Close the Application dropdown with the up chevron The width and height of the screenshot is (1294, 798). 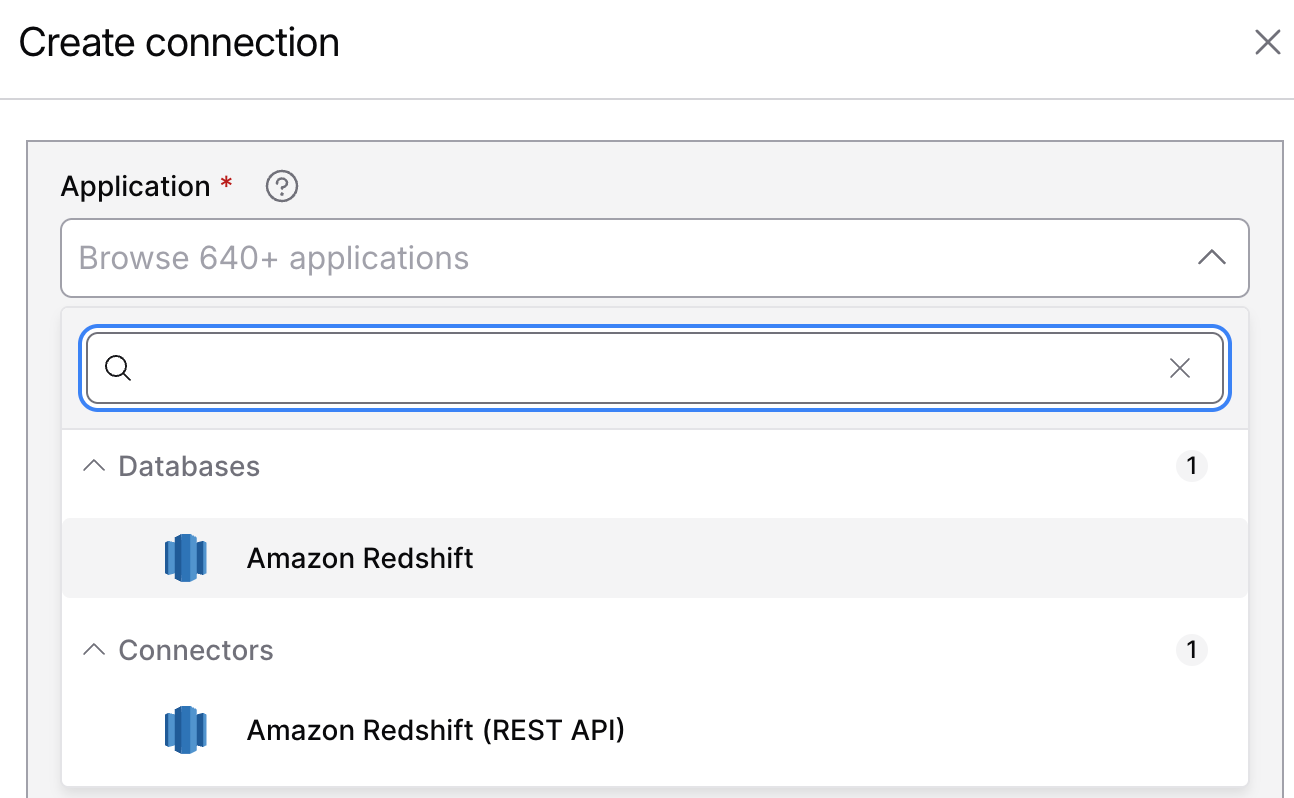[x=1211, y=258]
